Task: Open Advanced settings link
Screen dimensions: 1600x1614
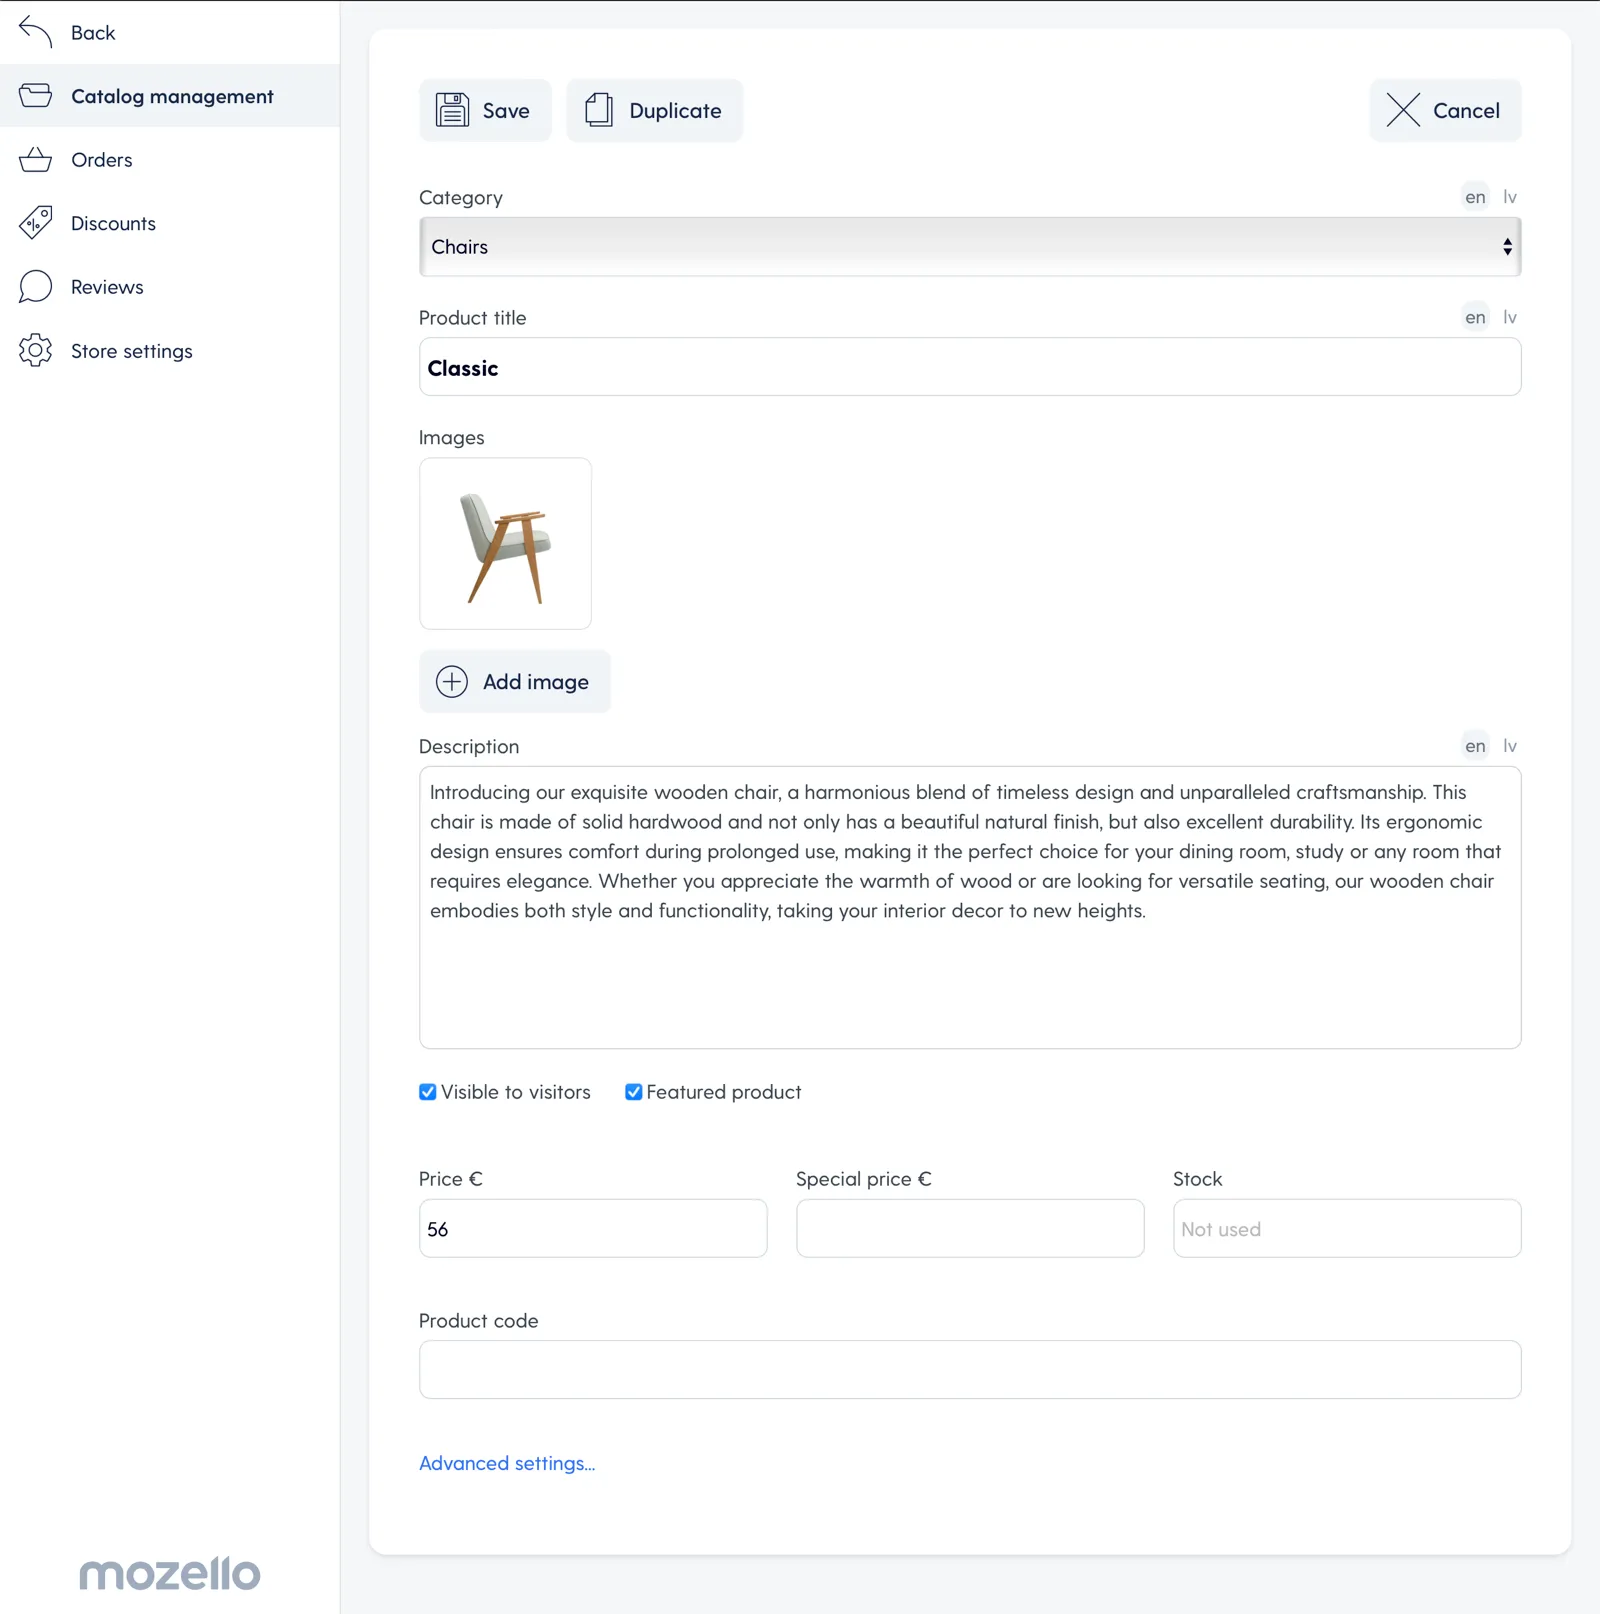Action: [507, 1463]
